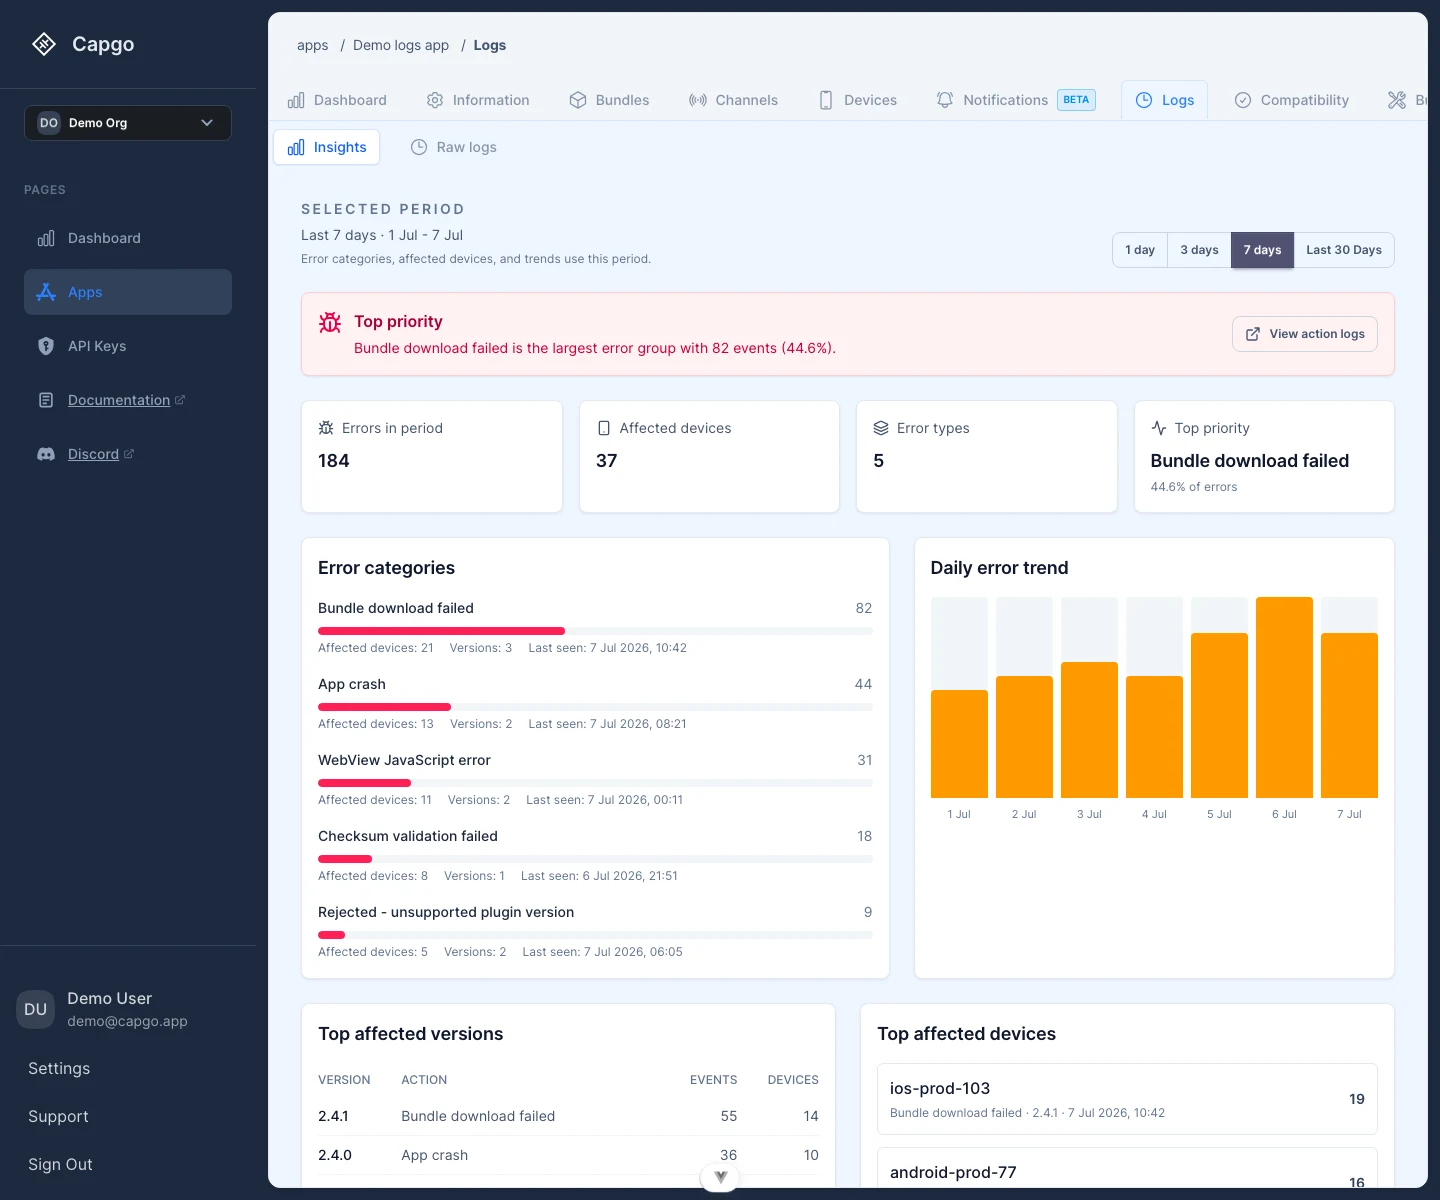1440x1200 pixels.
Task: Switch to the Compatibility tab
Action: [x=1291, y=100]
